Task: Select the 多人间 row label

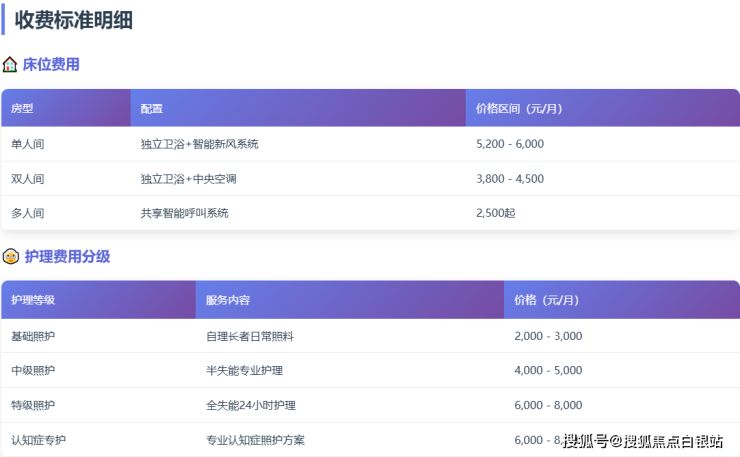Action: pos(28,213)
